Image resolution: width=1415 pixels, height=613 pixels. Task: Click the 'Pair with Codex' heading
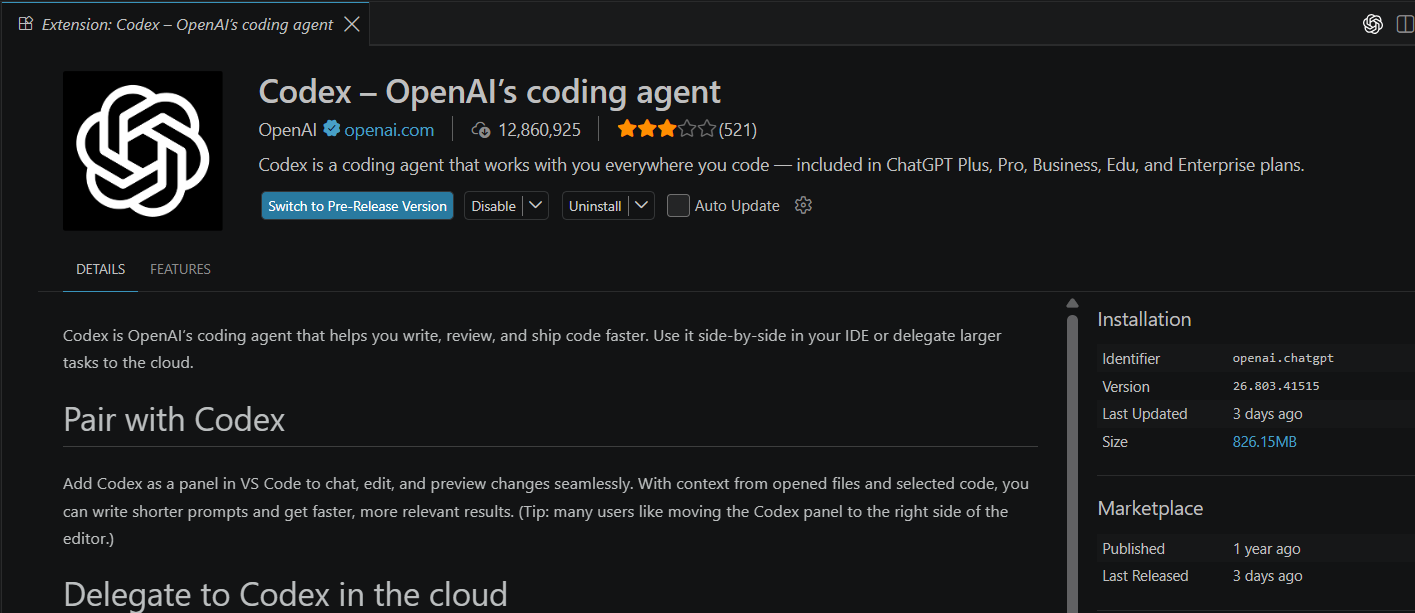click(x=174, y=419)
